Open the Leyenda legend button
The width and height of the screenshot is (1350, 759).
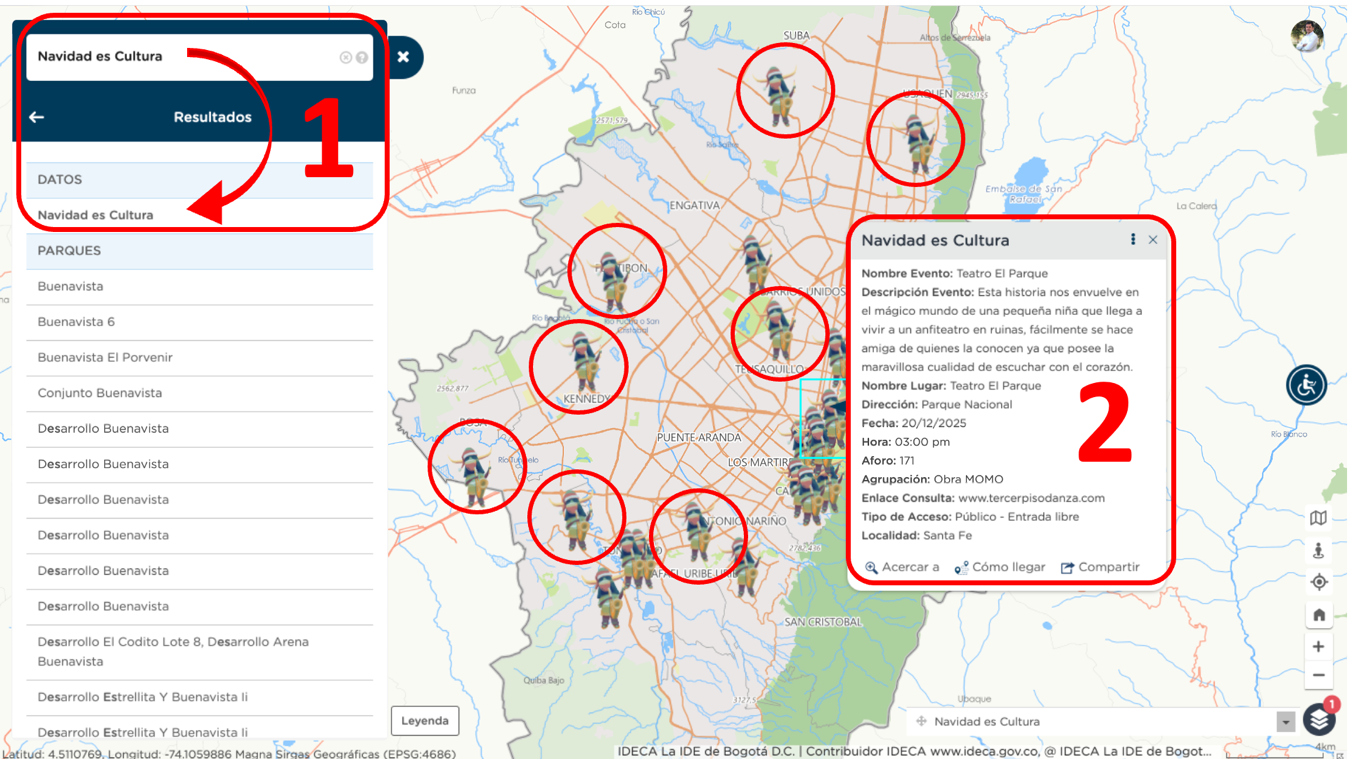click(x=425, y=721)
